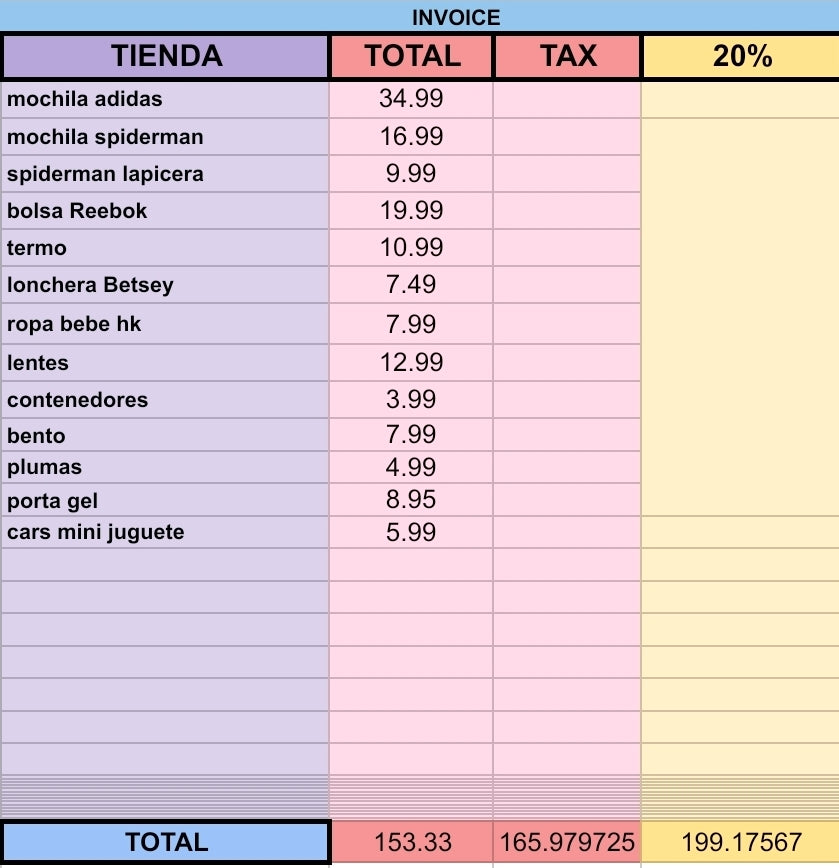The width and height of the screenshot is (839, 868).
Task: Click the 20% header cell
Action: [742, 56]
